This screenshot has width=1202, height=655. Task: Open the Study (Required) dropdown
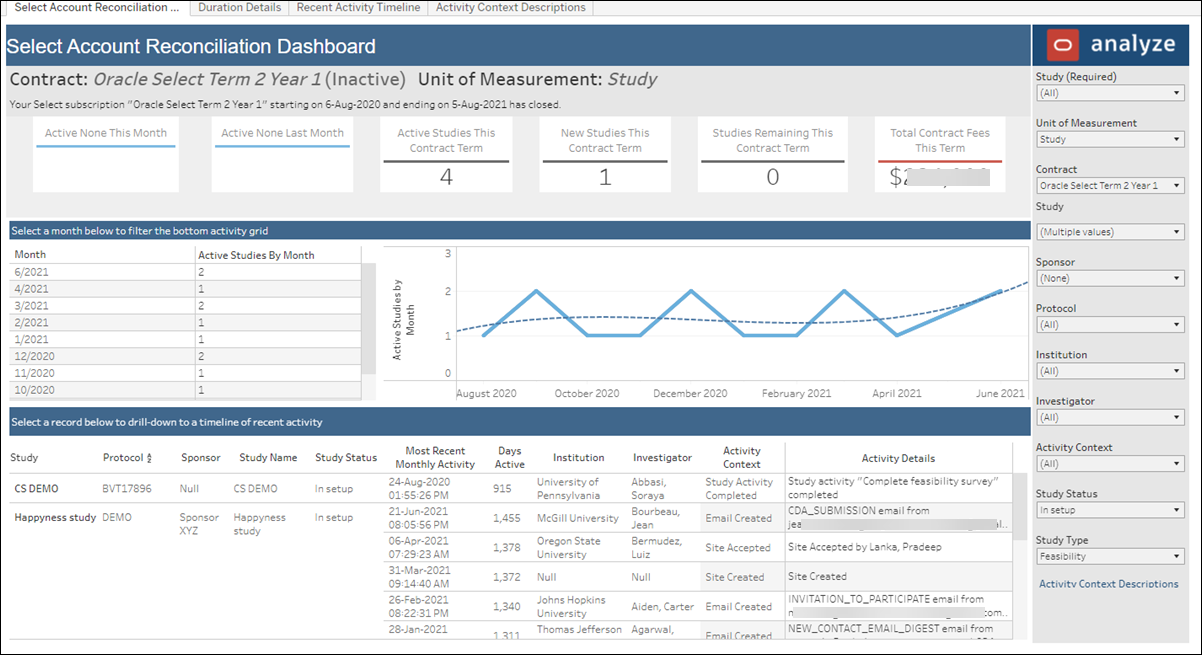tap(1110, 93)
